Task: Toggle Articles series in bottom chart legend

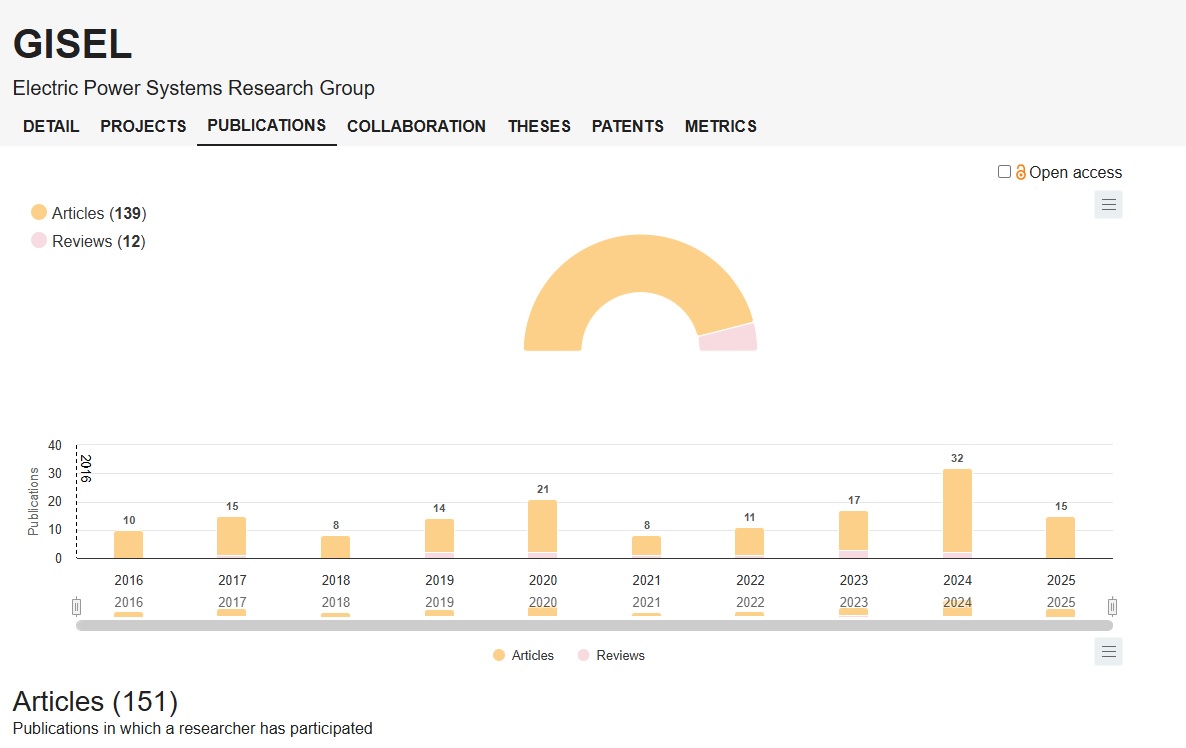Action: pos(523,656)
